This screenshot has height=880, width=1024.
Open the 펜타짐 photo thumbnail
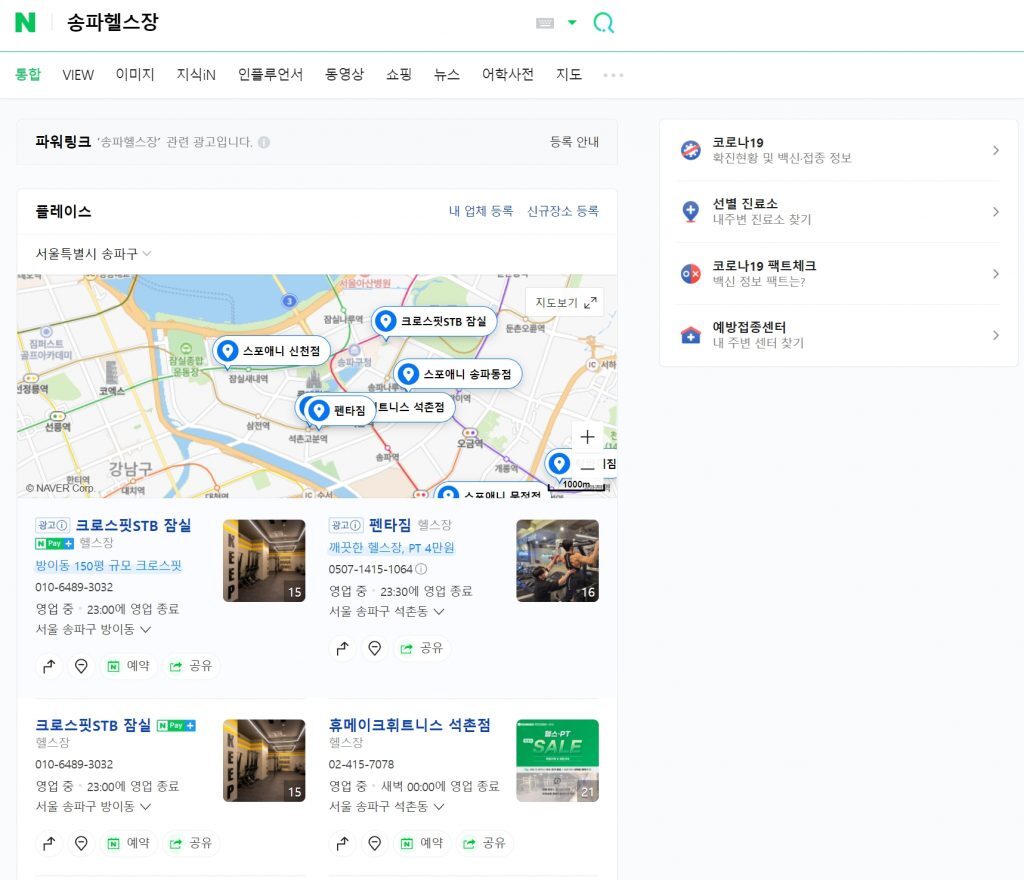(x=557, y=561)
